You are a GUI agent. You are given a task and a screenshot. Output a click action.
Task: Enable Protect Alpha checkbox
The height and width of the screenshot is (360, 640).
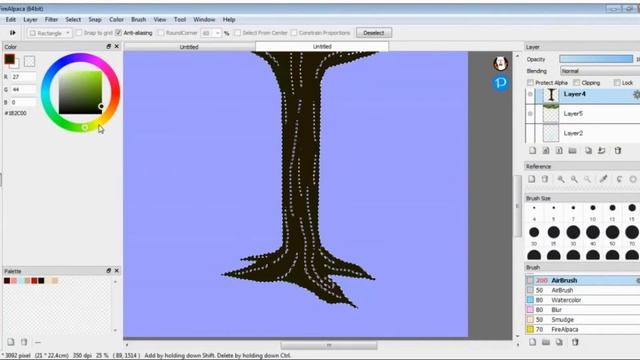[530, 83]
